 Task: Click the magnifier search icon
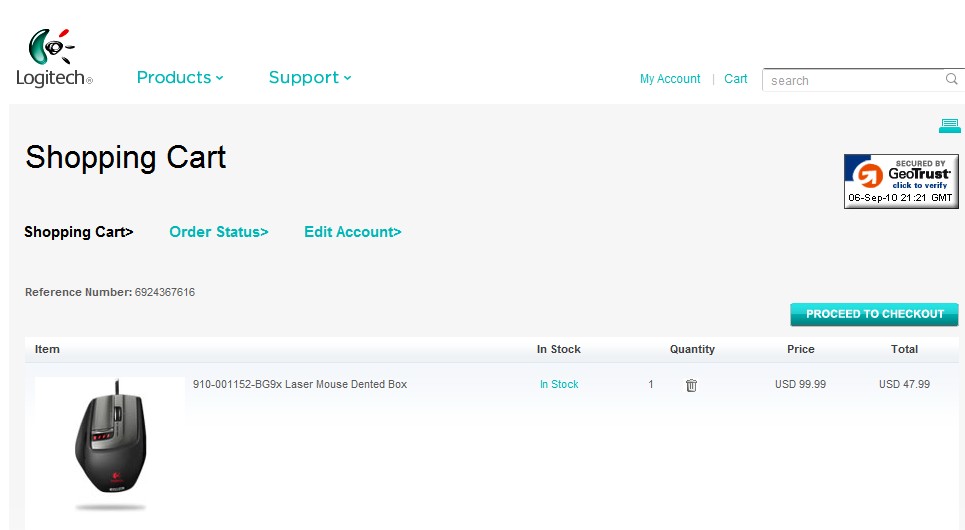click(x=951, y=79)
